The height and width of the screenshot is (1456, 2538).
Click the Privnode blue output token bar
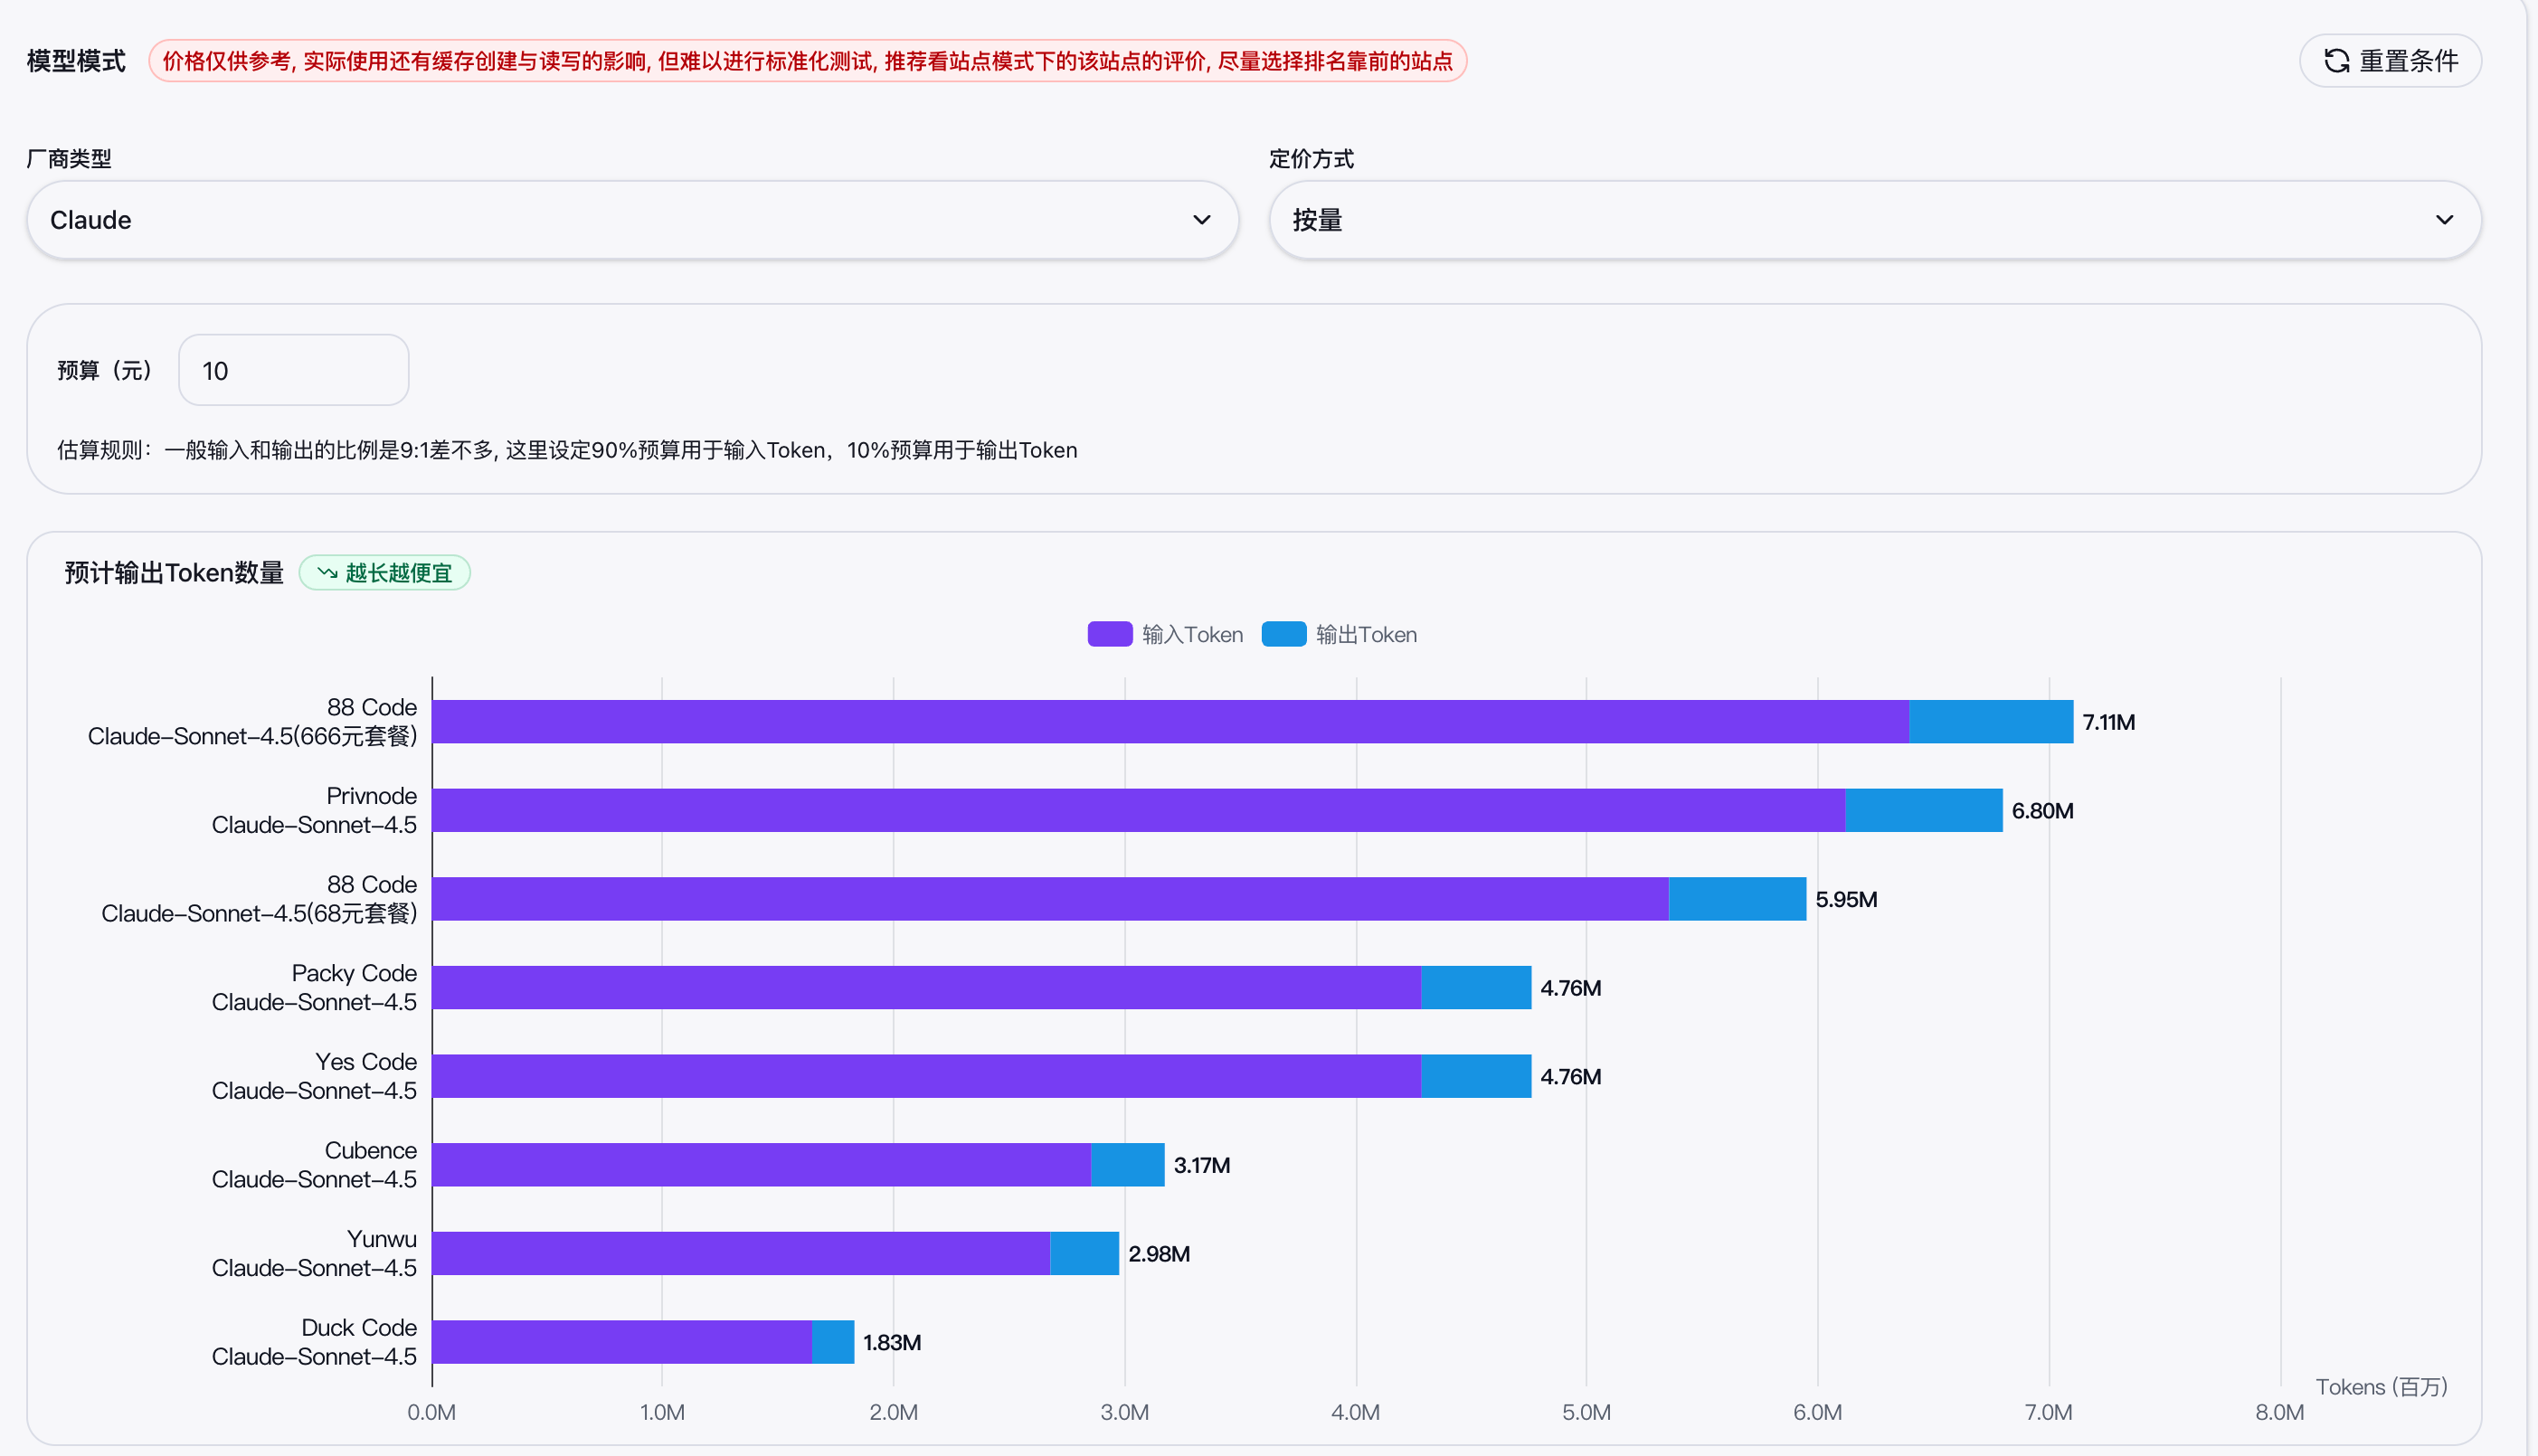(1923, 810)
